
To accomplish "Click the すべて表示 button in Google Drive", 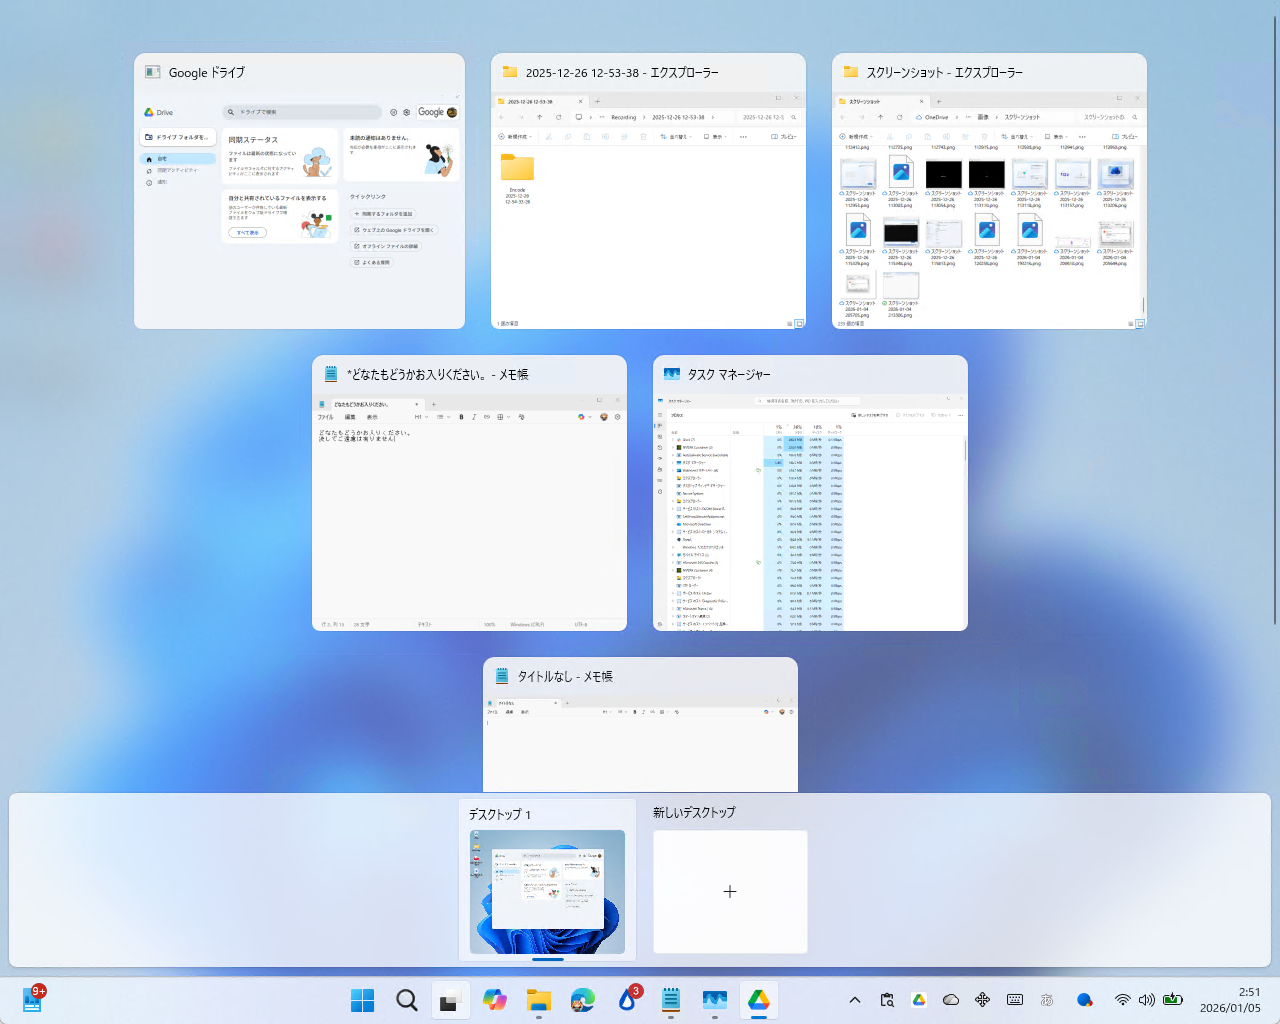I will point(247,232).
